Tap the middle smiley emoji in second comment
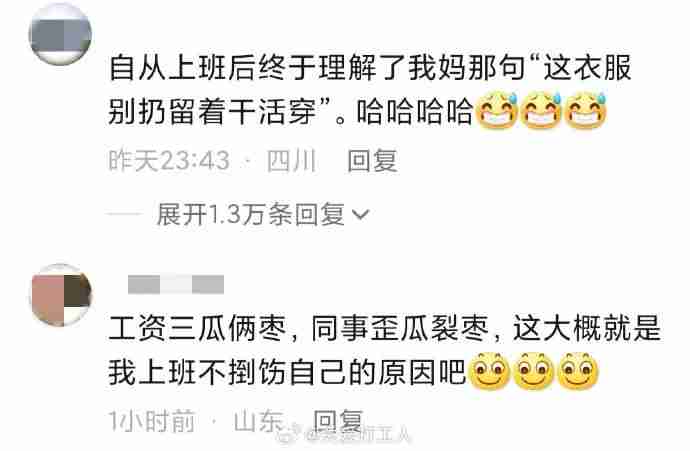 tap(534, 371)
